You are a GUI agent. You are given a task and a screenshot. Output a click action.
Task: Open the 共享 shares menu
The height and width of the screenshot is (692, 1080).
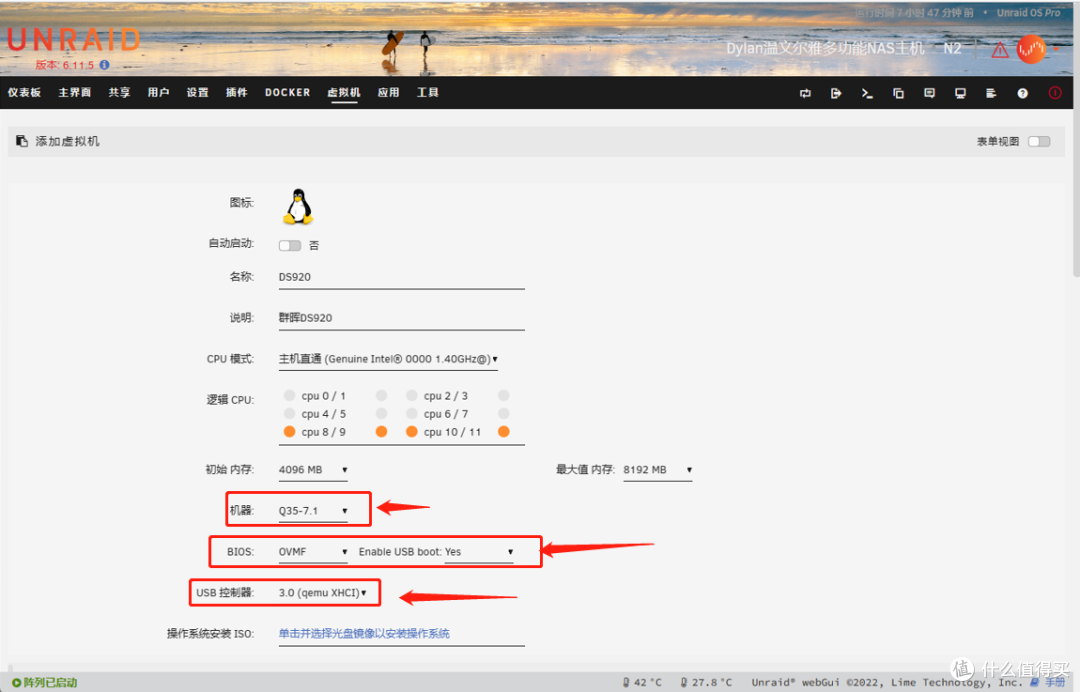(x=119, y=92)
